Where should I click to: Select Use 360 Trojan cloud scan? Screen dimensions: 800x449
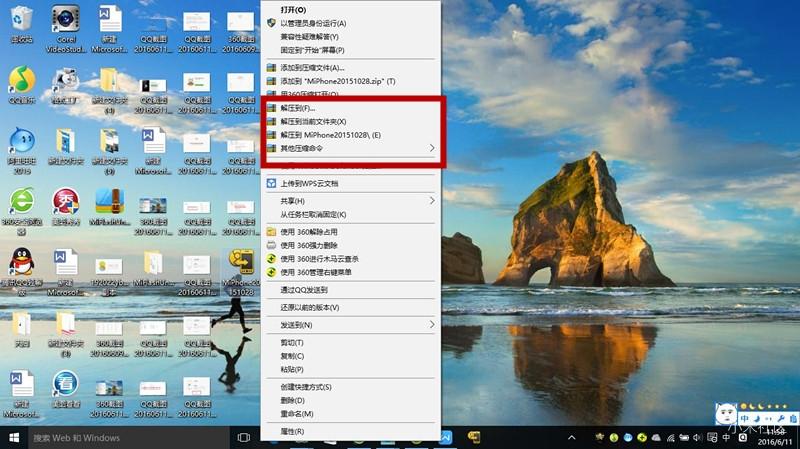[350, 259]
